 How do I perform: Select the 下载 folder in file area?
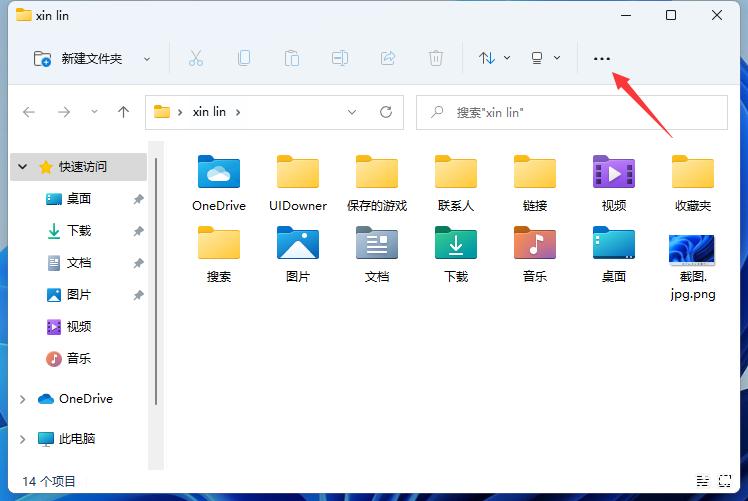456,255
